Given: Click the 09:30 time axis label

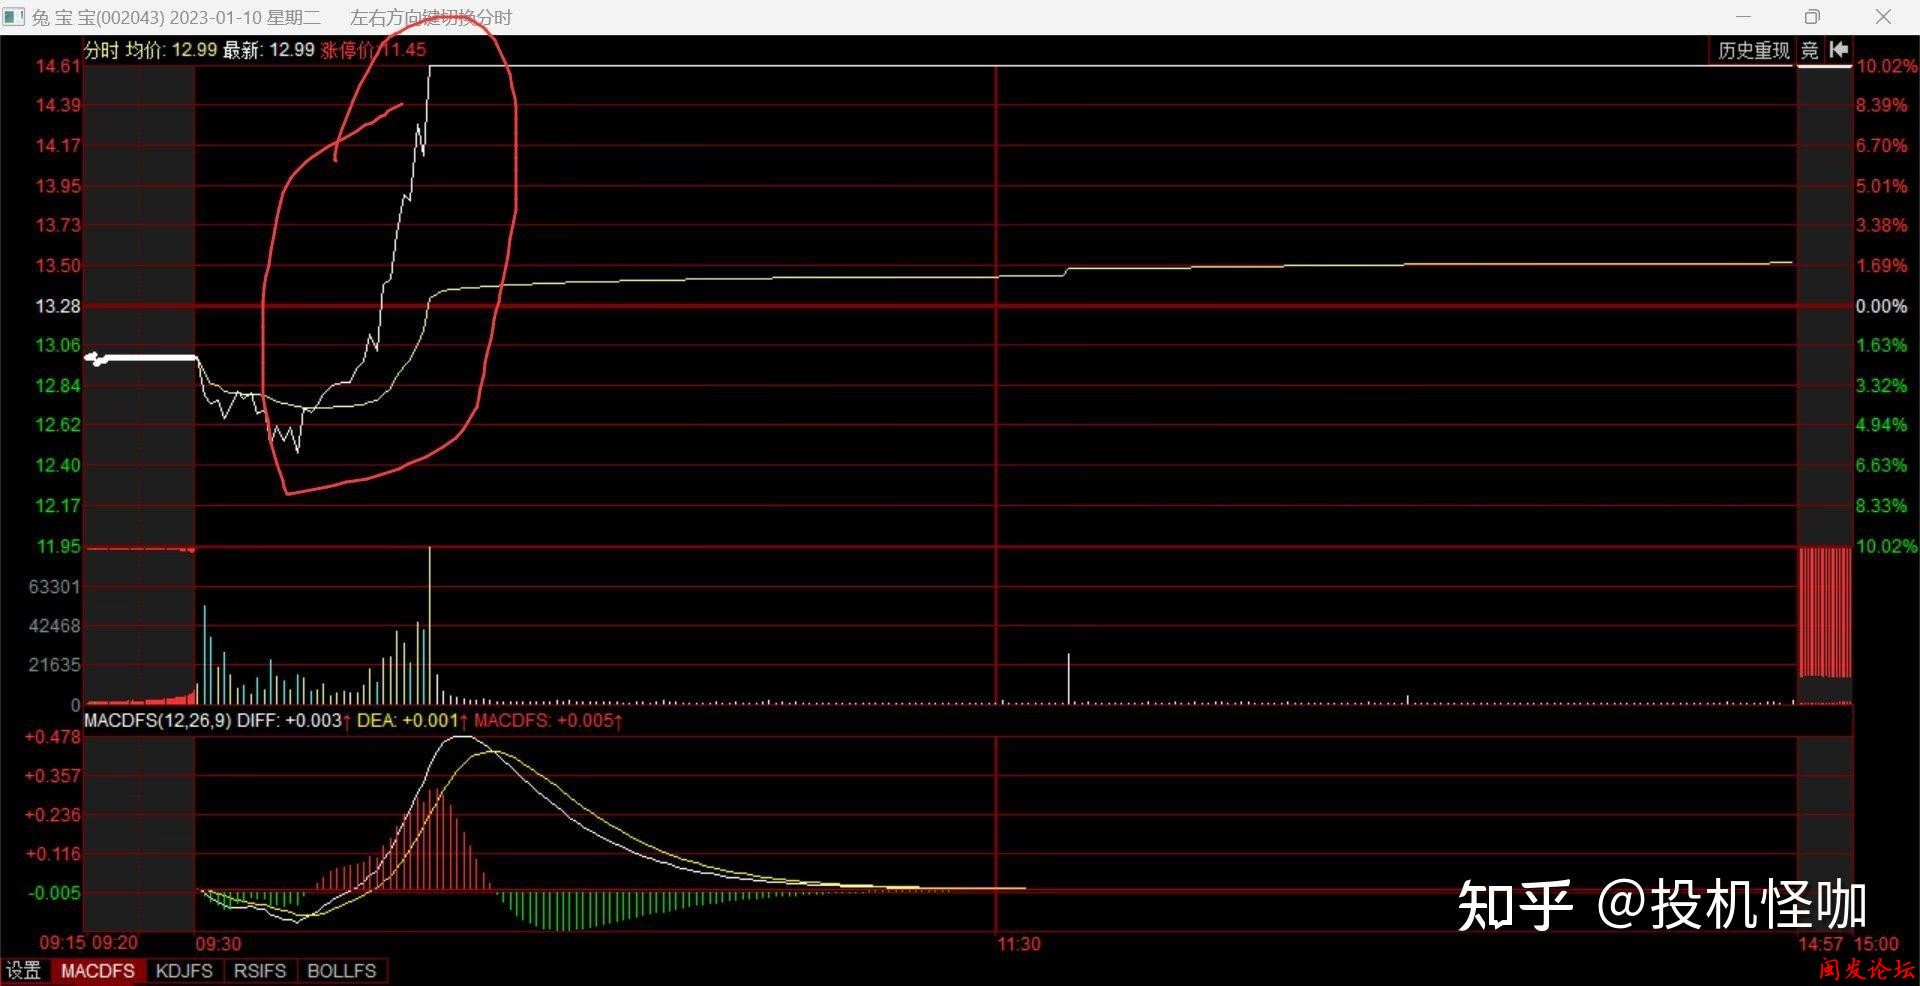Looking at the screenshot, I should point(218,944).
